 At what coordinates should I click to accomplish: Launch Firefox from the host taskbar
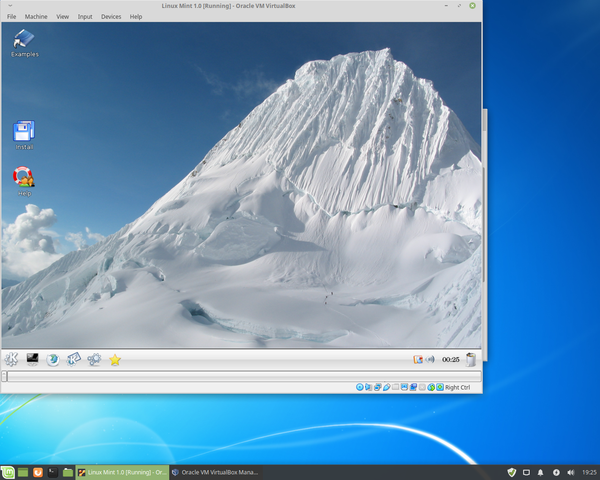click(x=38, y=472)
